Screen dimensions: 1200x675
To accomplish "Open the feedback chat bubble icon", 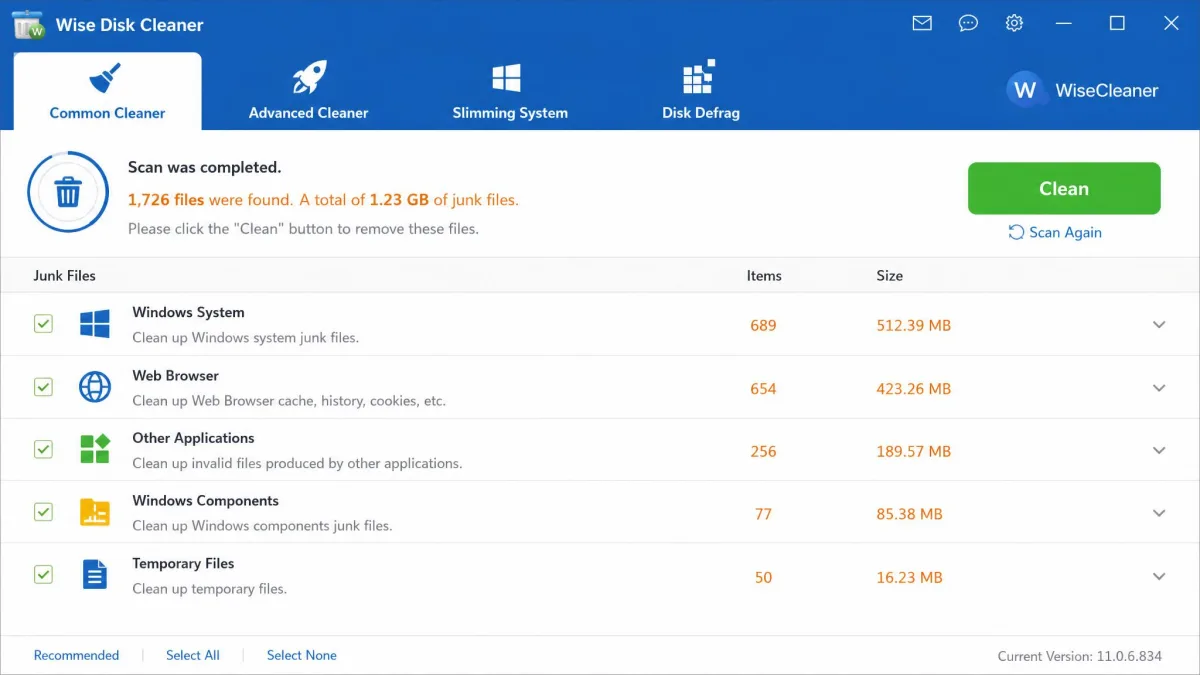I will (968, 23).
